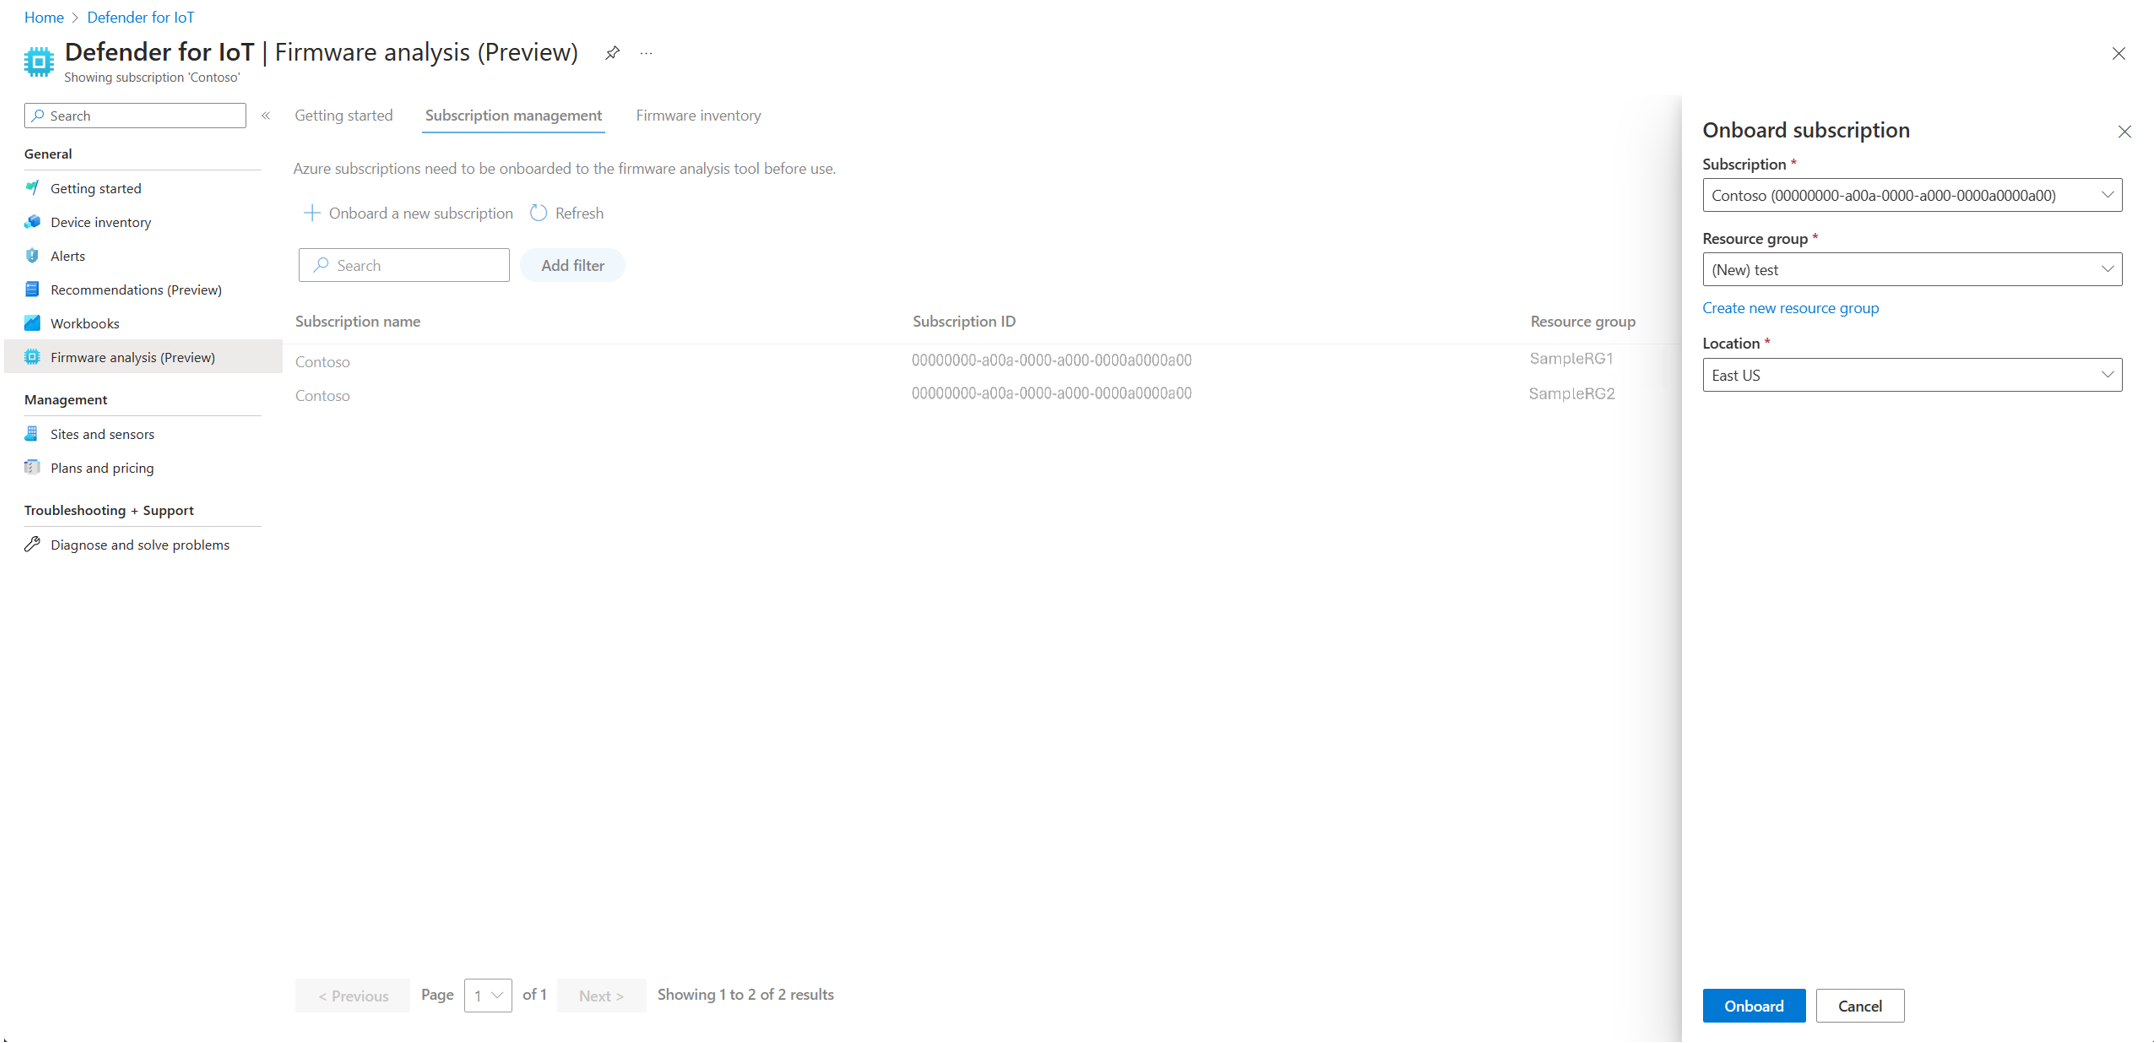Sort by Subscription name column header
Viewport: 2156px width, 1043px height.
(x=358, y=321)
